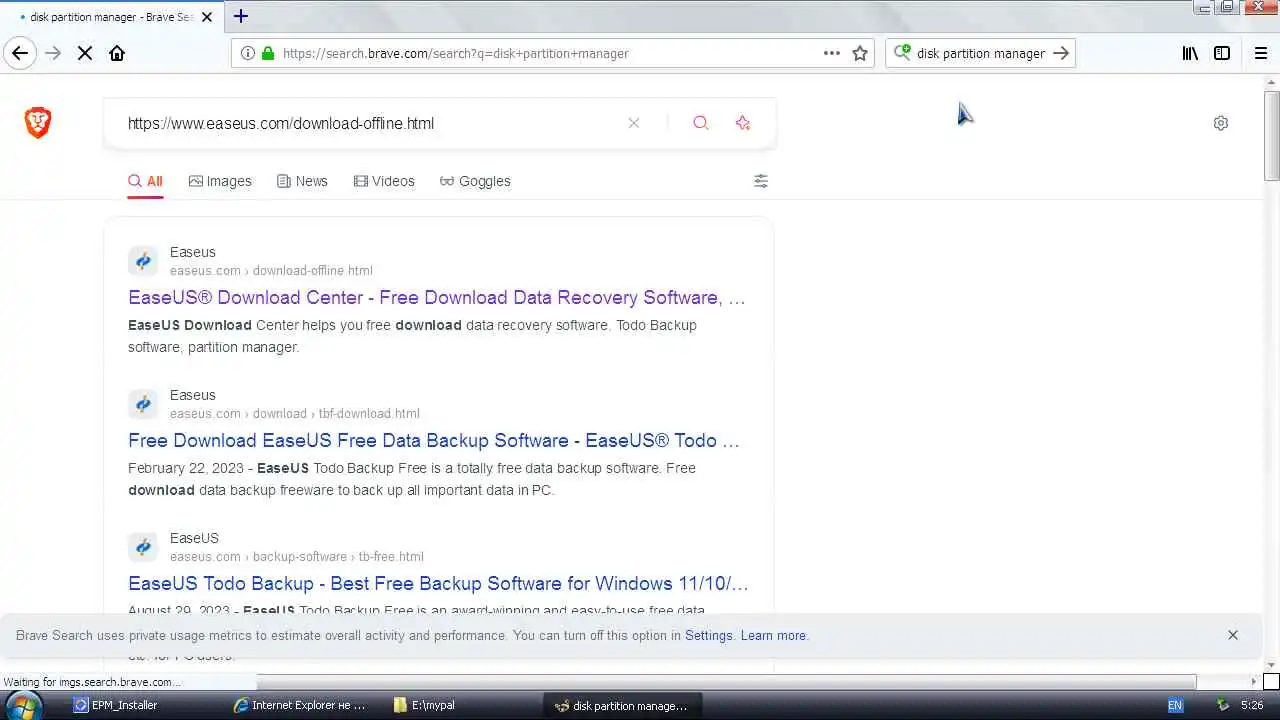Click the 'Easeus' site name of first result
This screenshot has height=720, width=1280.
(193, 252)
